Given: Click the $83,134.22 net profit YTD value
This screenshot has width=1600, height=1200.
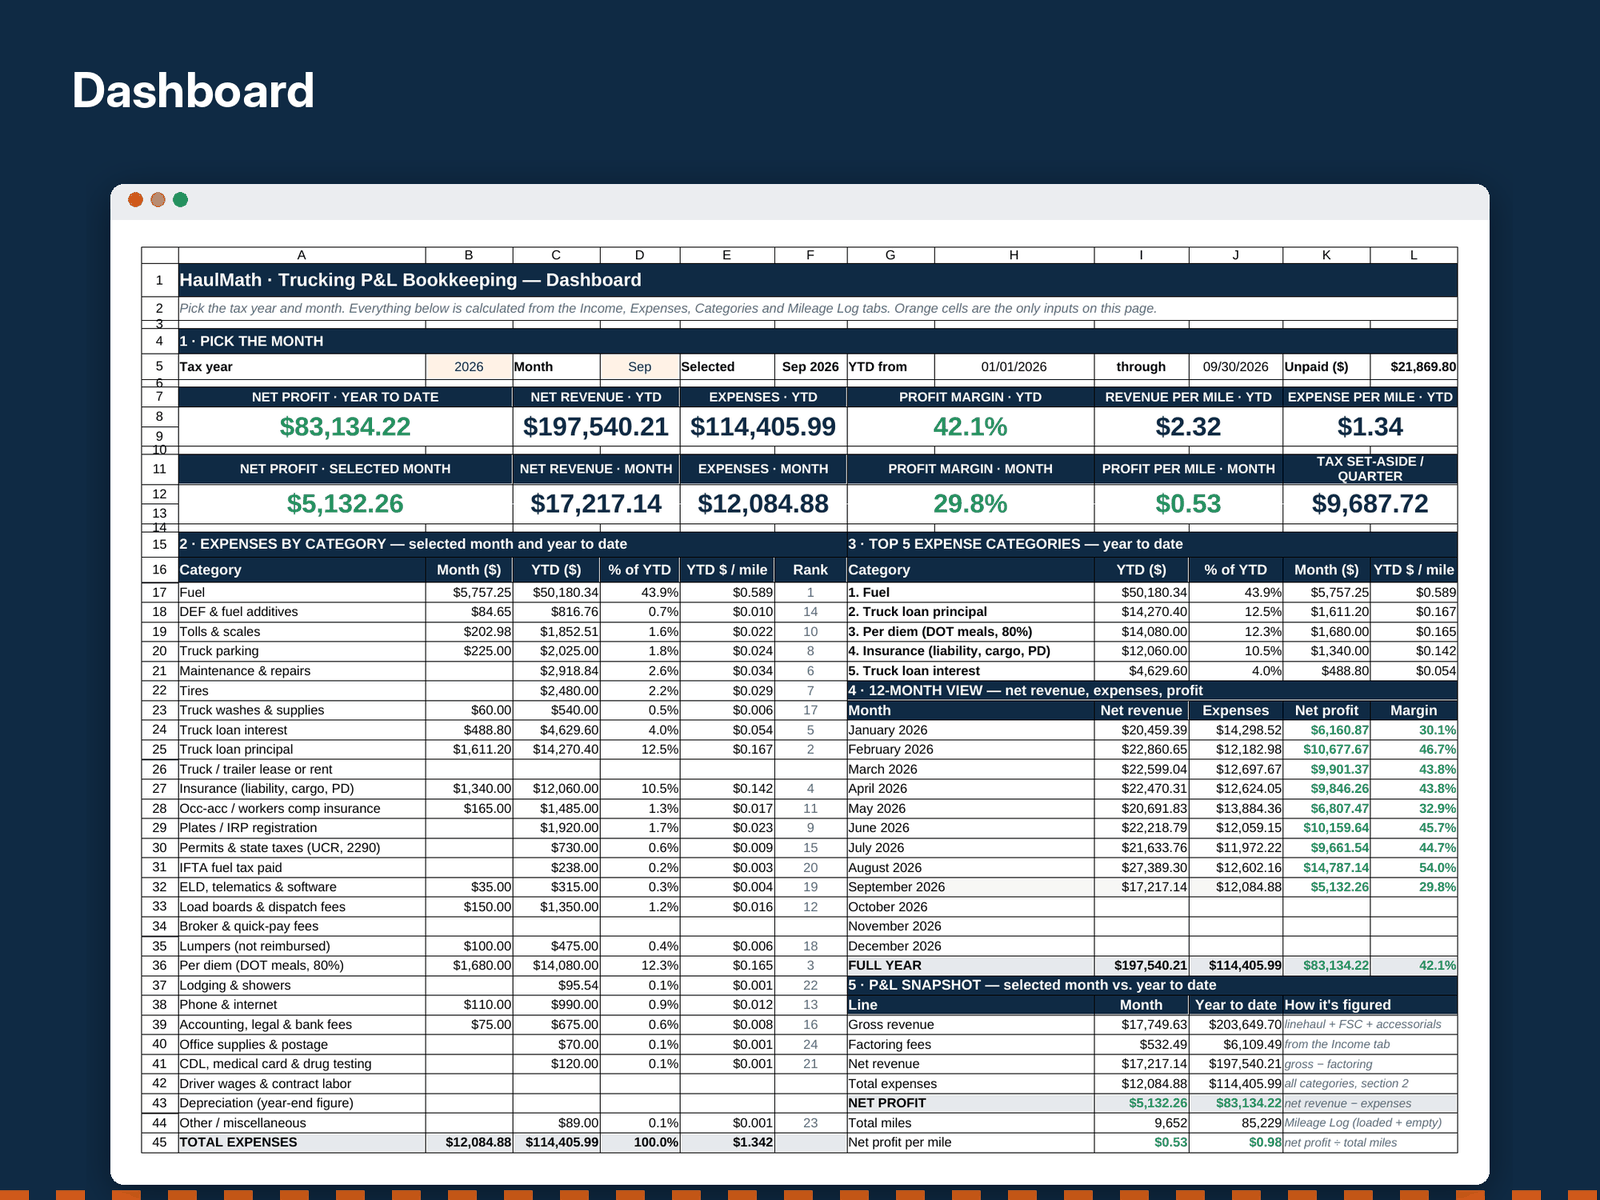Looking at the screenshot, I should point(345,427).
